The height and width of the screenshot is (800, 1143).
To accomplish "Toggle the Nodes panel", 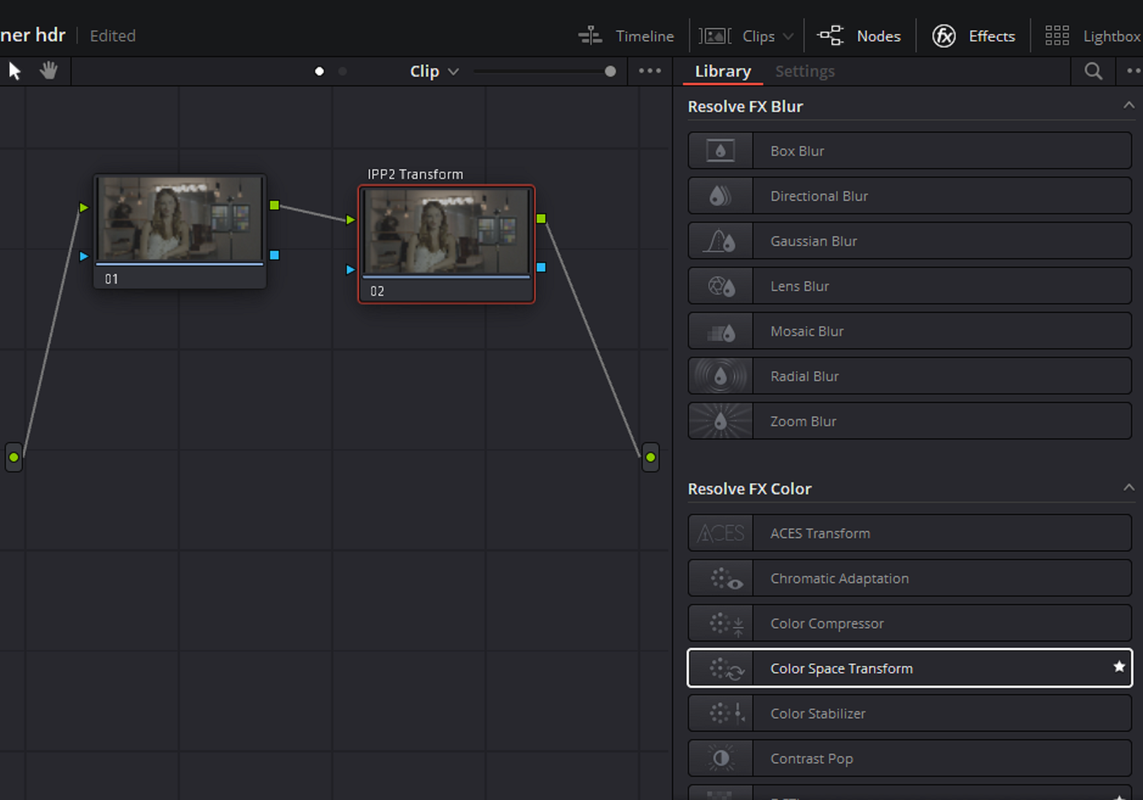I will point(859,36).
